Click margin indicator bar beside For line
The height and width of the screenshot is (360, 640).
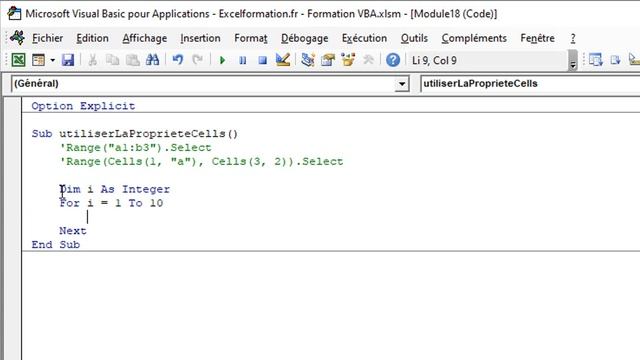13,203
